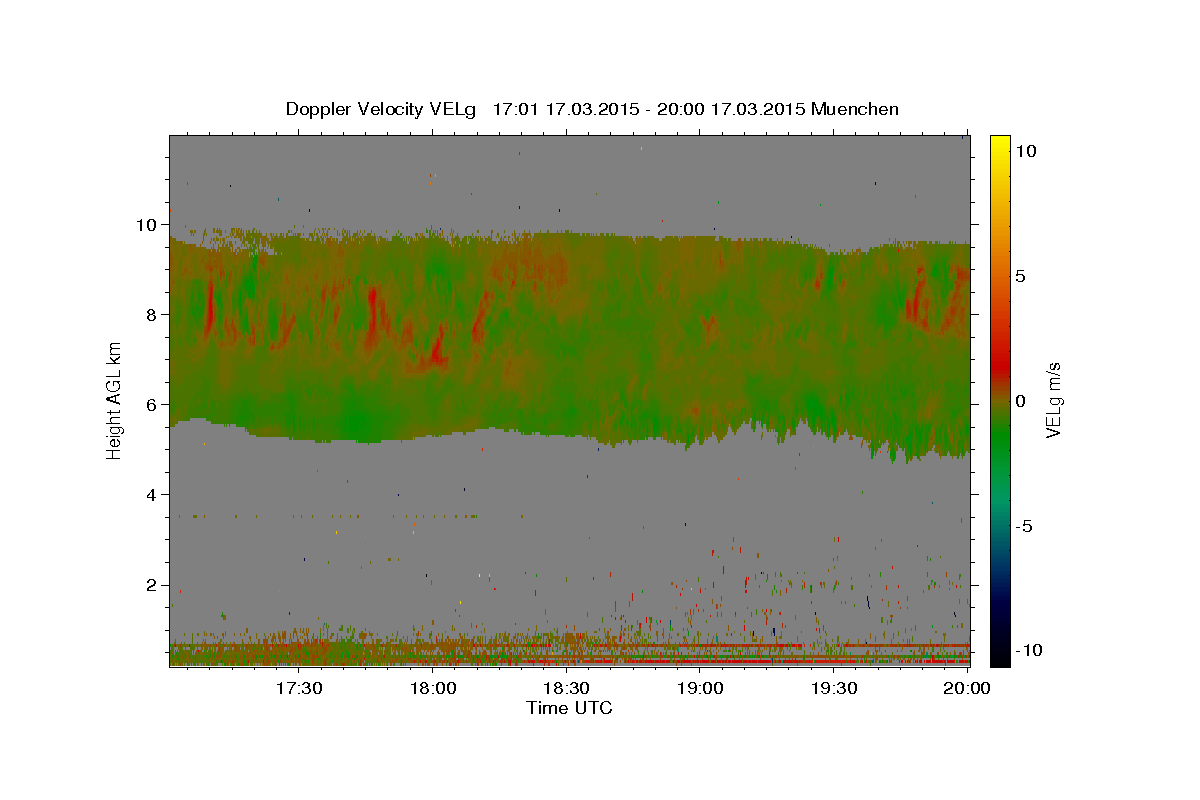The height and width of the screenshot is (800, 1200).
Task: Click the 'Height AGL km' axis label
Action: [x=115, y=400]
